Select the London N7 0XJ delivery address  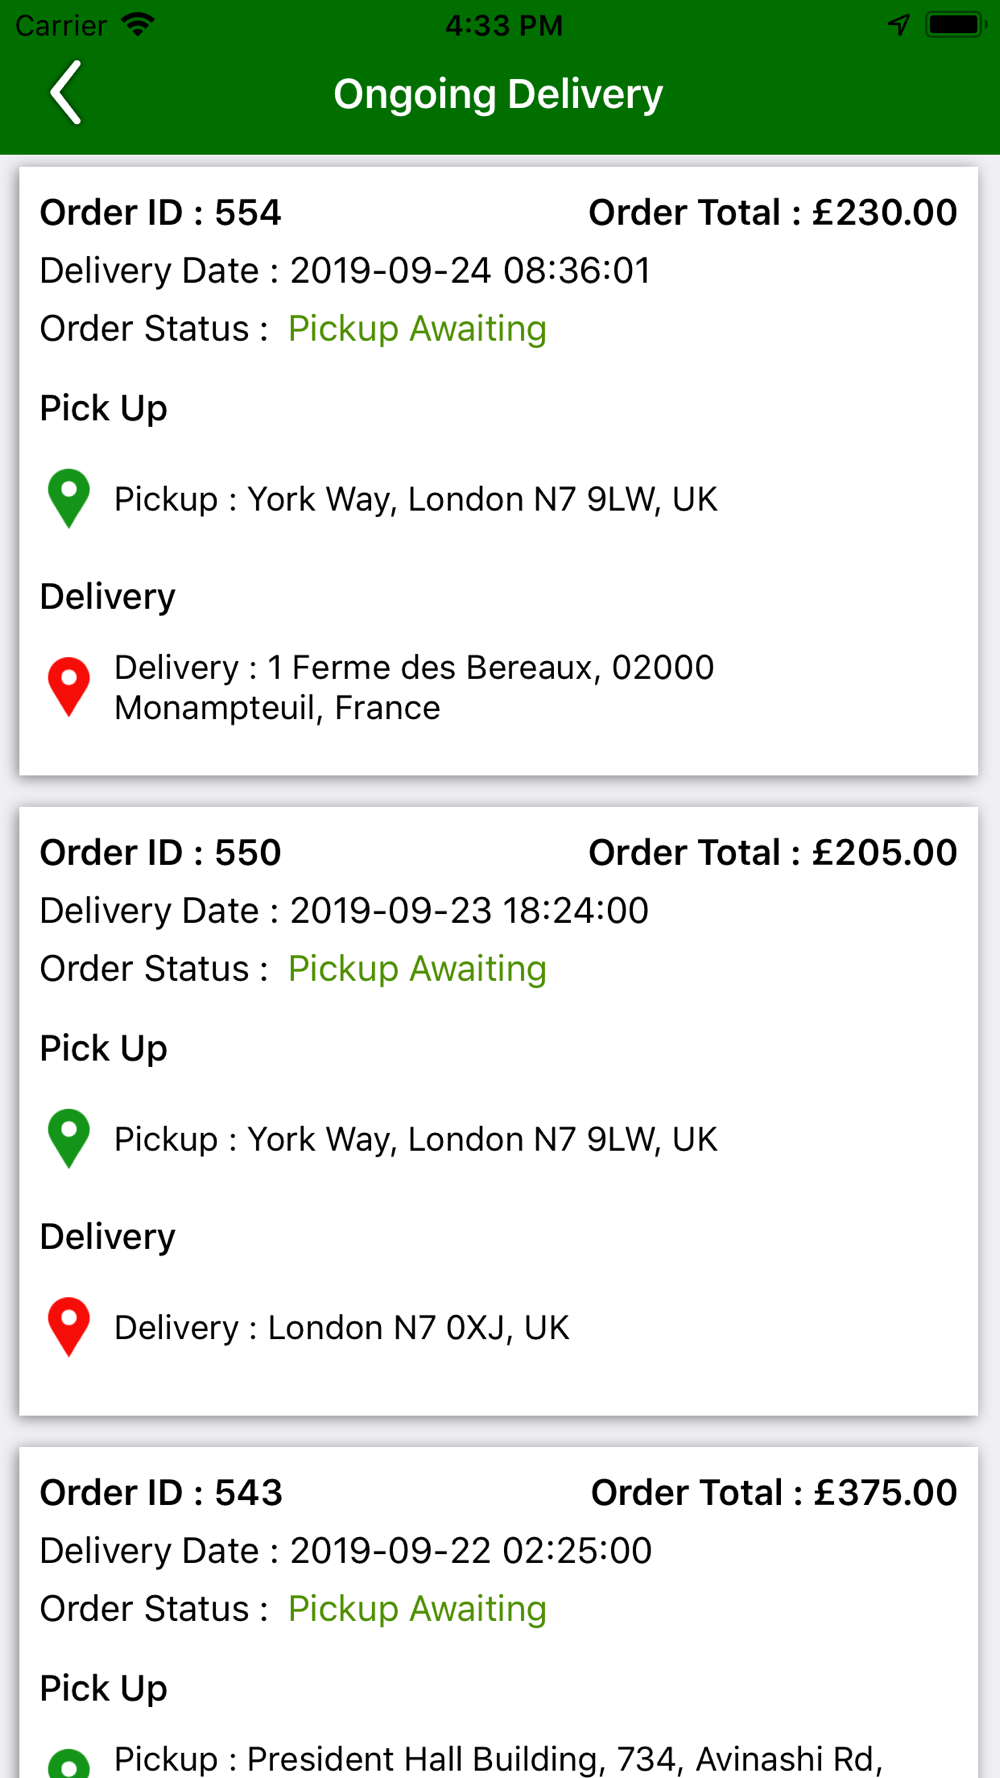tap(342, 1327)
